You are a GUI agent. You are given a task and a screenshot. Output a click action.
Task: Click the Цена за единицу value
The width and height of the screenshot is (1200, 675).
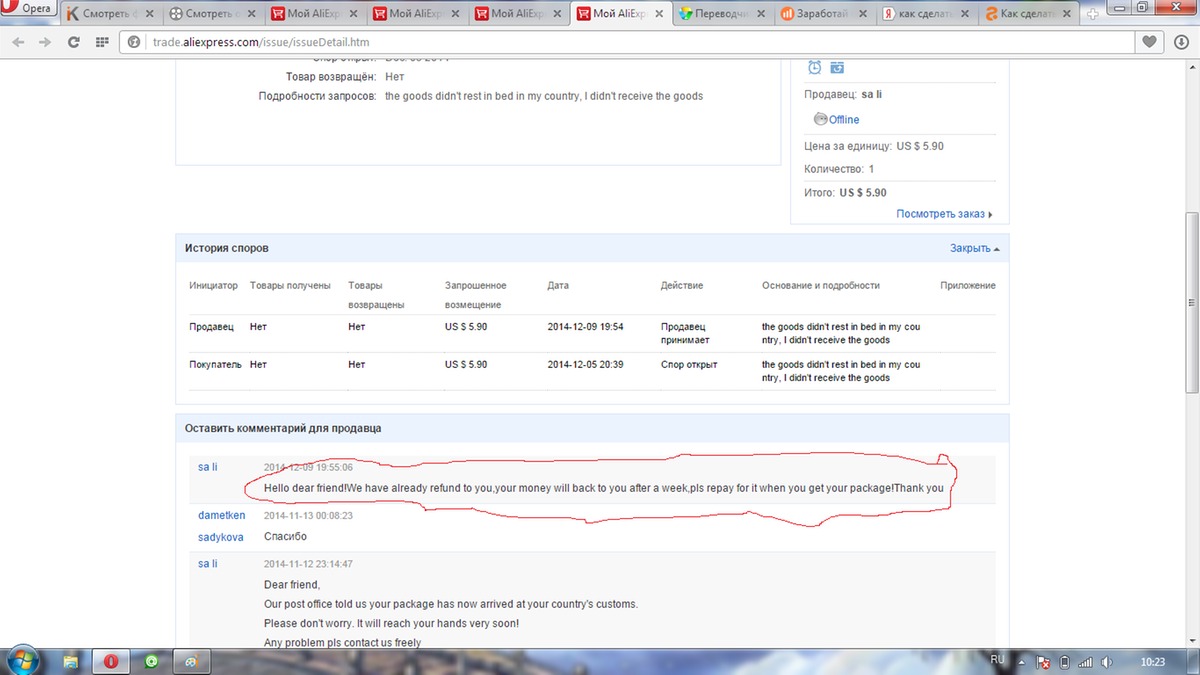920,146
